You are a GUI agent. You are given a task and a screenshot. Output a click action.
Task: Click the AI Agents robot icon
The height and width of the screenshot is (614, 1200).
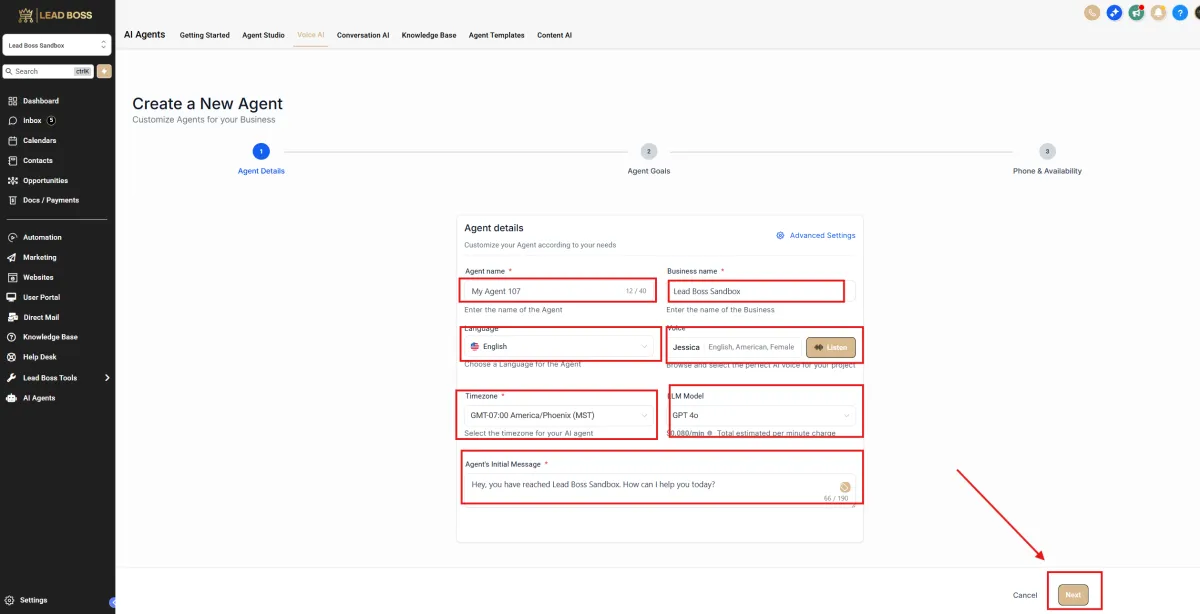[x=12, y=398]
